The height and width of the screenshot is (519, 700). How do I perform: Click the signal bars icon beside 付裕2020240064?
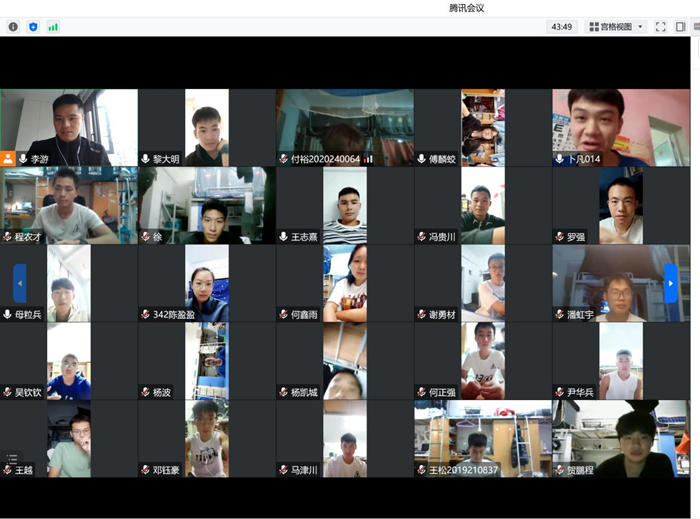[368, 159]
